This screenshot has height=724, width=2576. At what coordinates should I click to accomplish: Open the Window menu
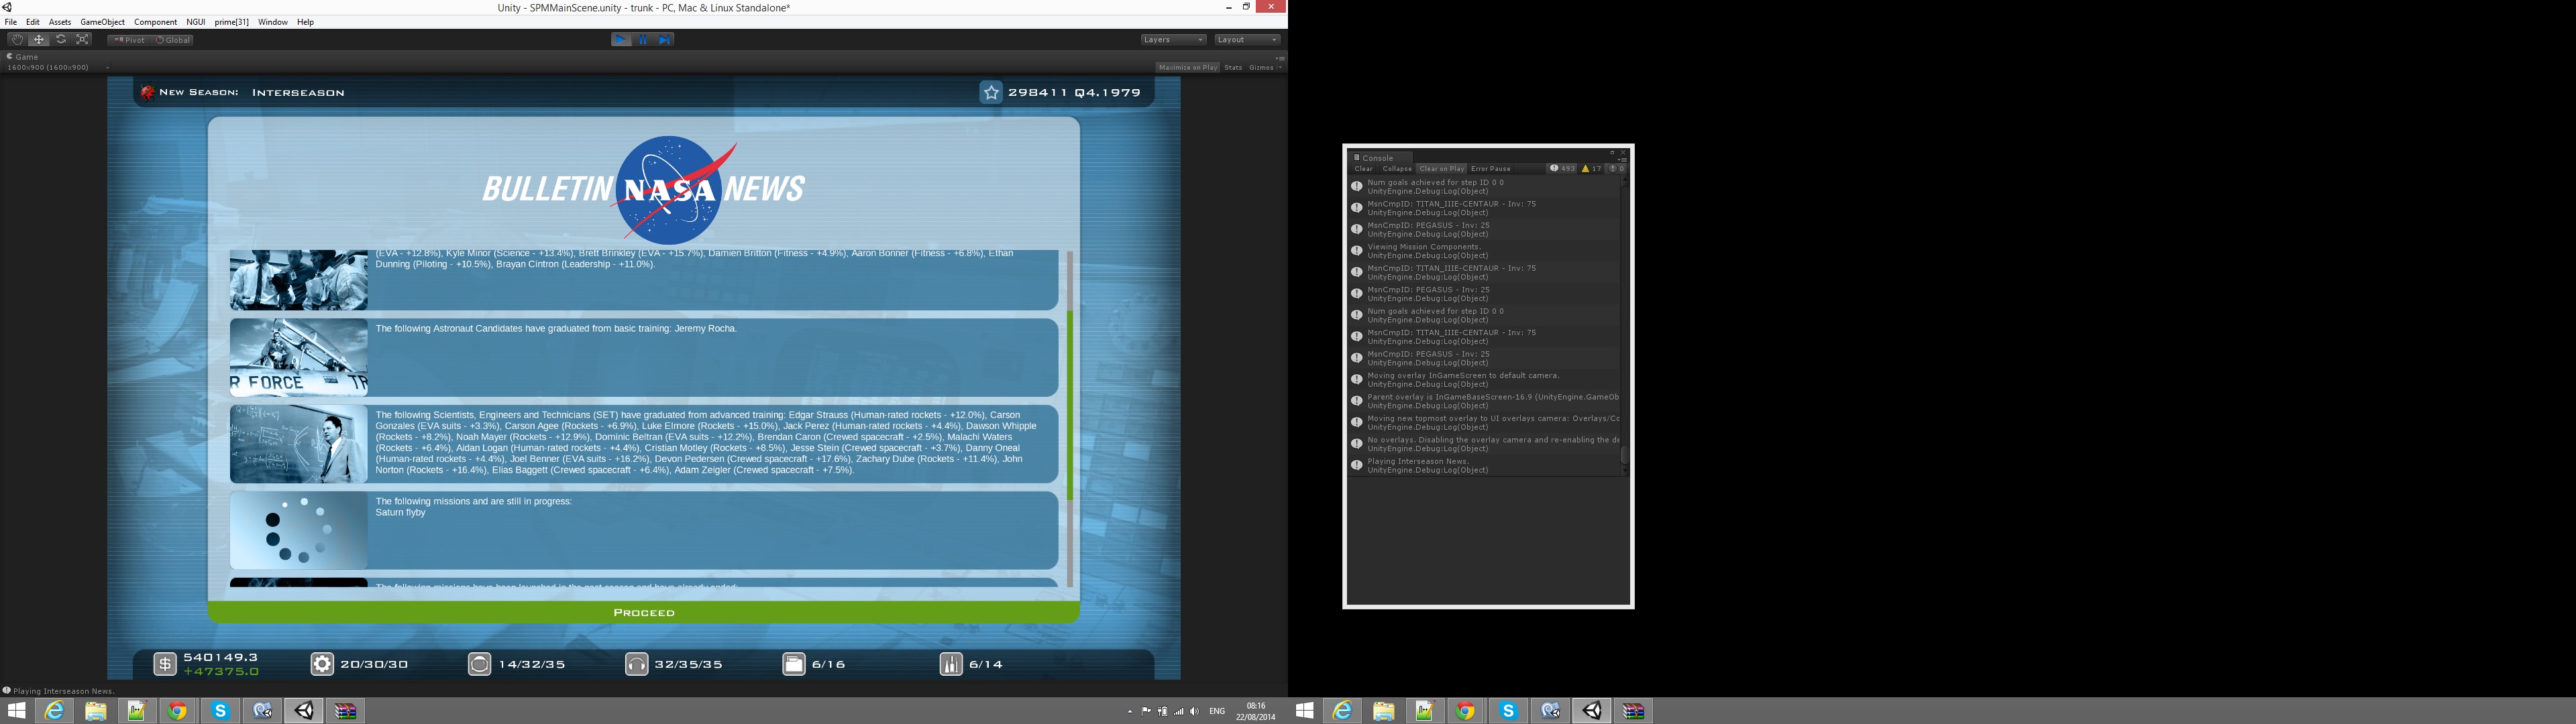tap(272, 22)
